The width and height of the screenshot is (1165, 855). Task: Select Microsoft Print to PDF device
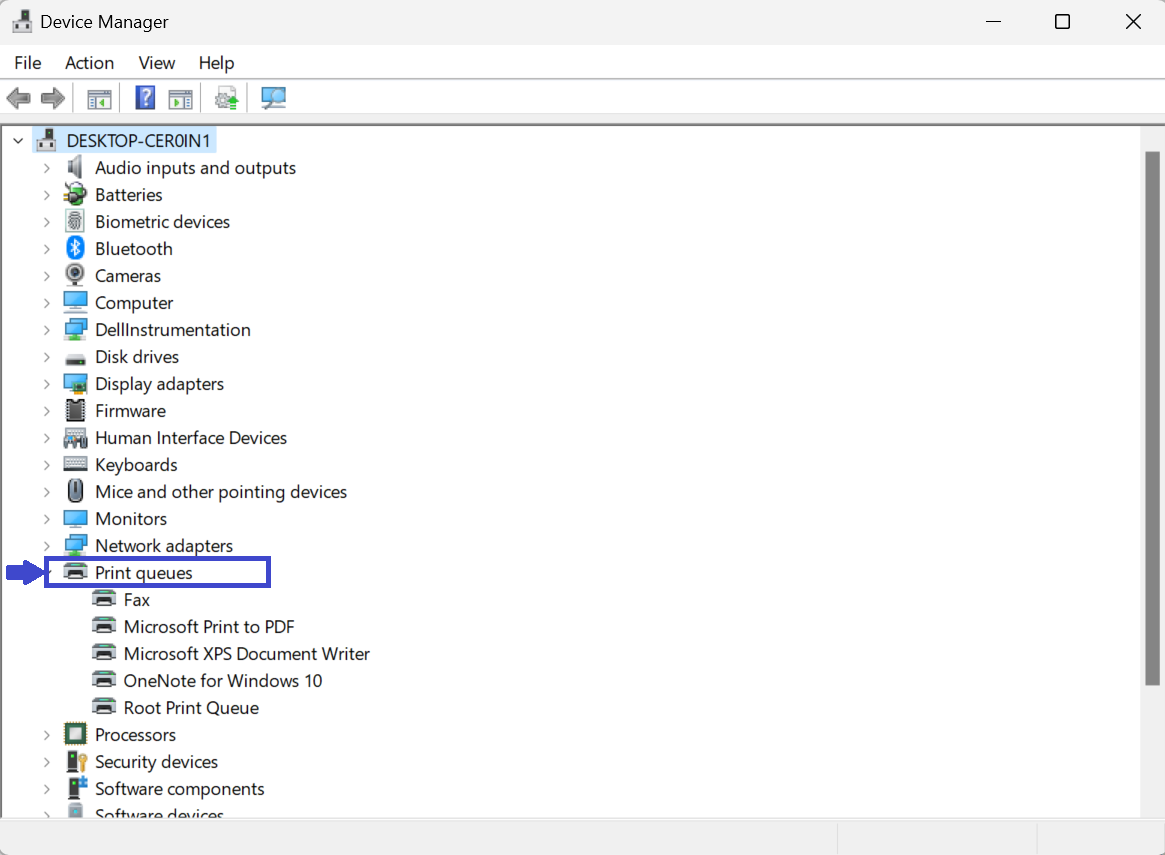point(208,627)
